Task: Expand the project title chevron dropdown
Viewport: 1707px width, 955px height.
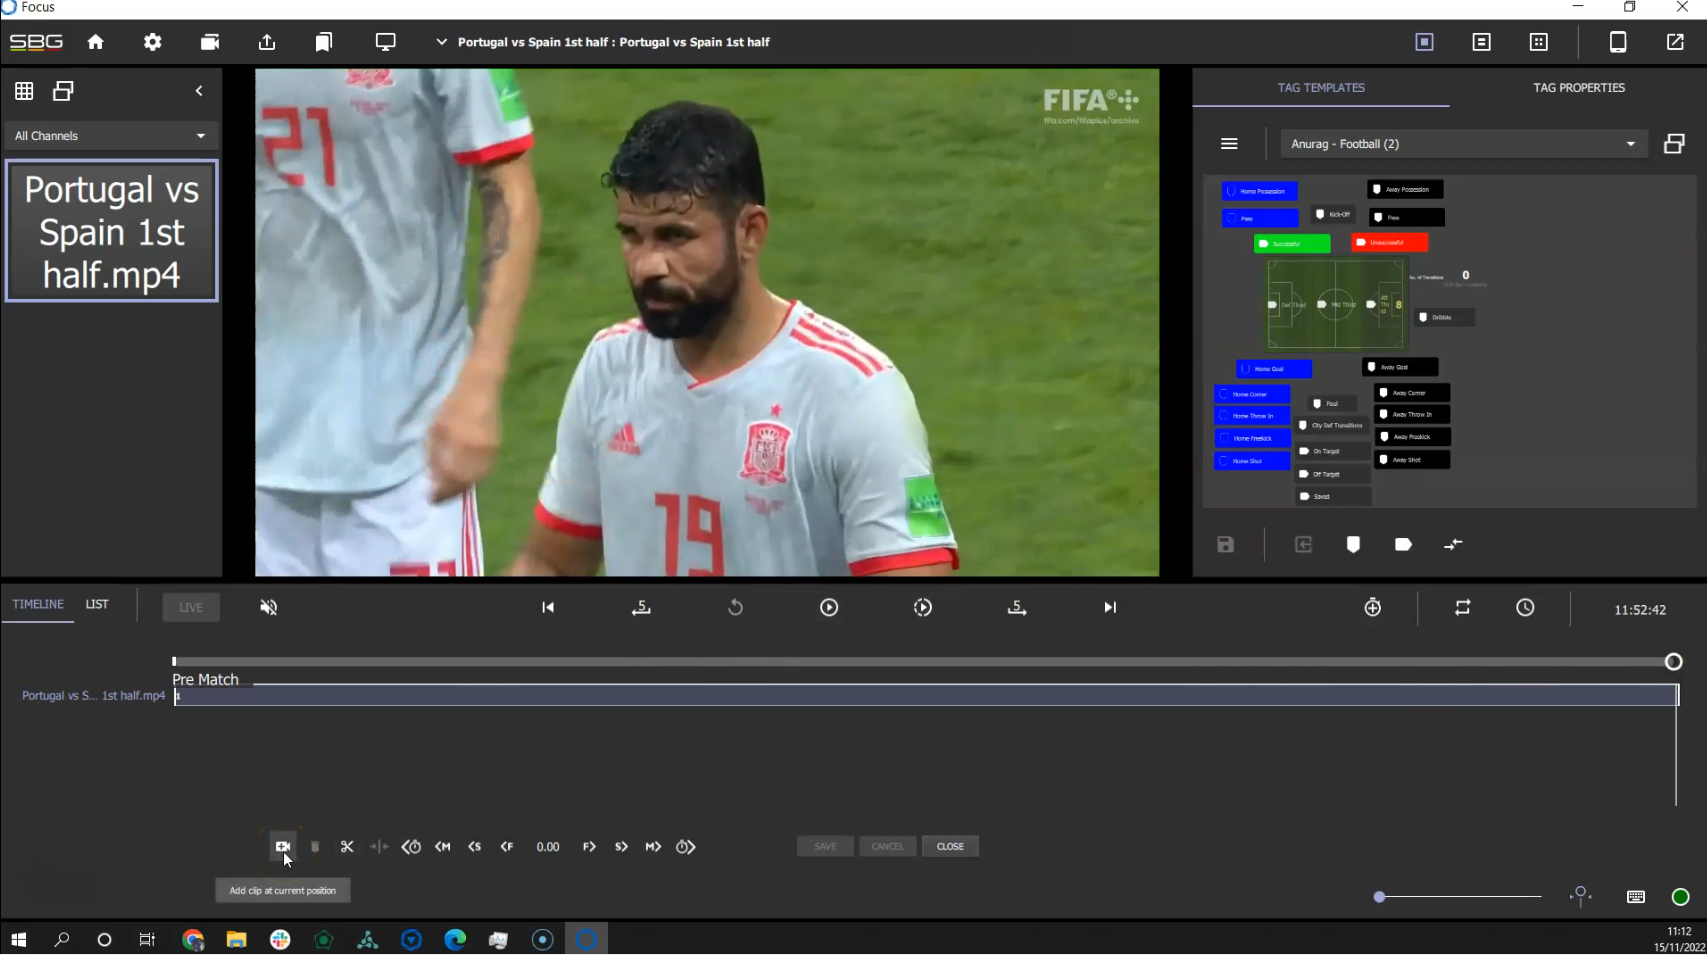Action: click(x=441, y=42)
